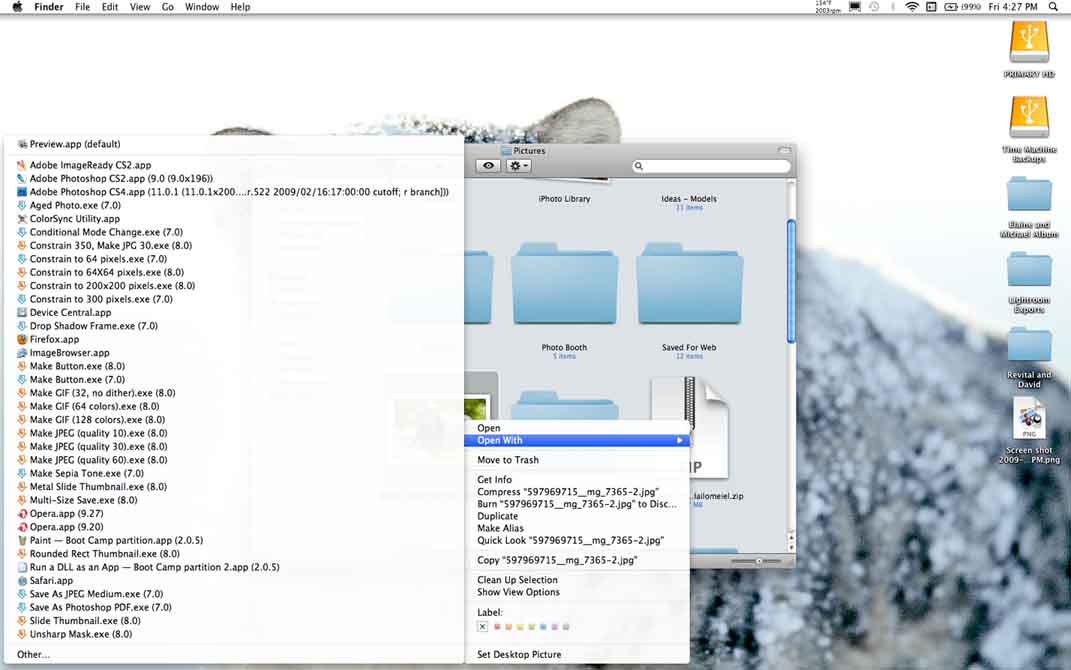
Task: Open the Lightroom Exports desktop folder
Action: click(x=1029, y=269)
